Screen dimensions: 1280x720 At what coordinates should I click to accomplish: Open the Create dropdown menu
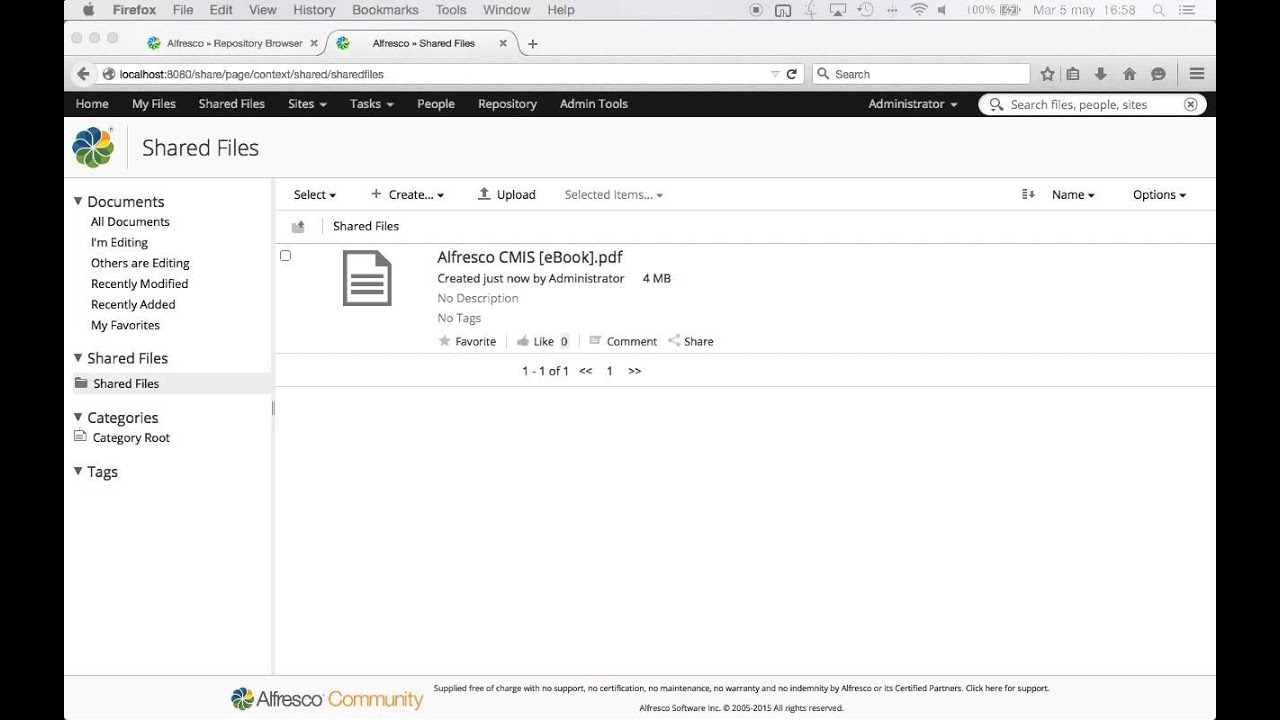point(408,195)
